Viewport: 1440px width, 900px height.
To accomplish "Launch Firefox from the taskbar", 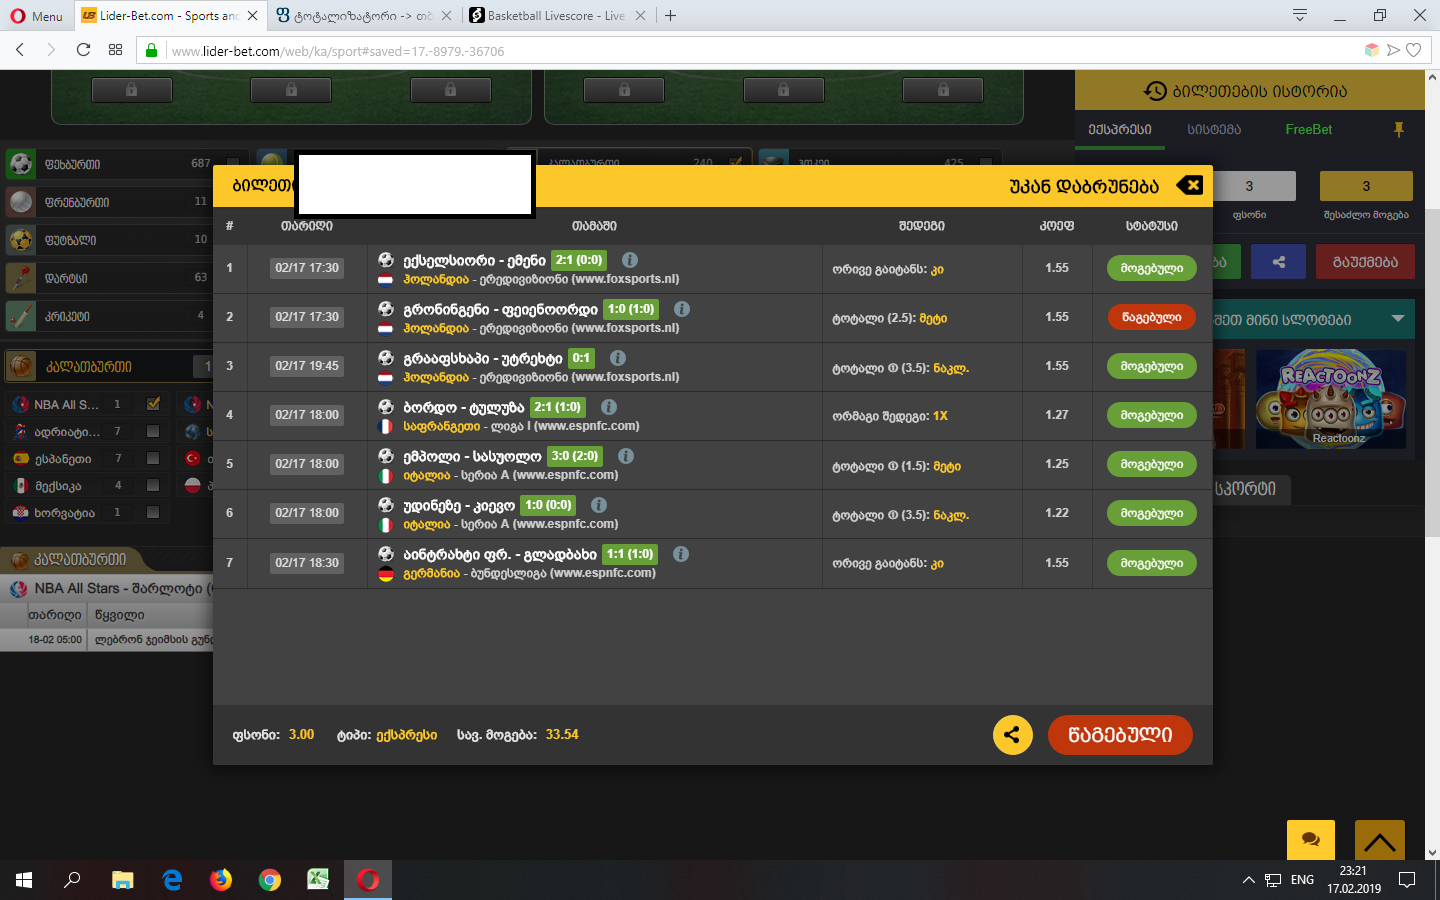I will click(220, 880).
